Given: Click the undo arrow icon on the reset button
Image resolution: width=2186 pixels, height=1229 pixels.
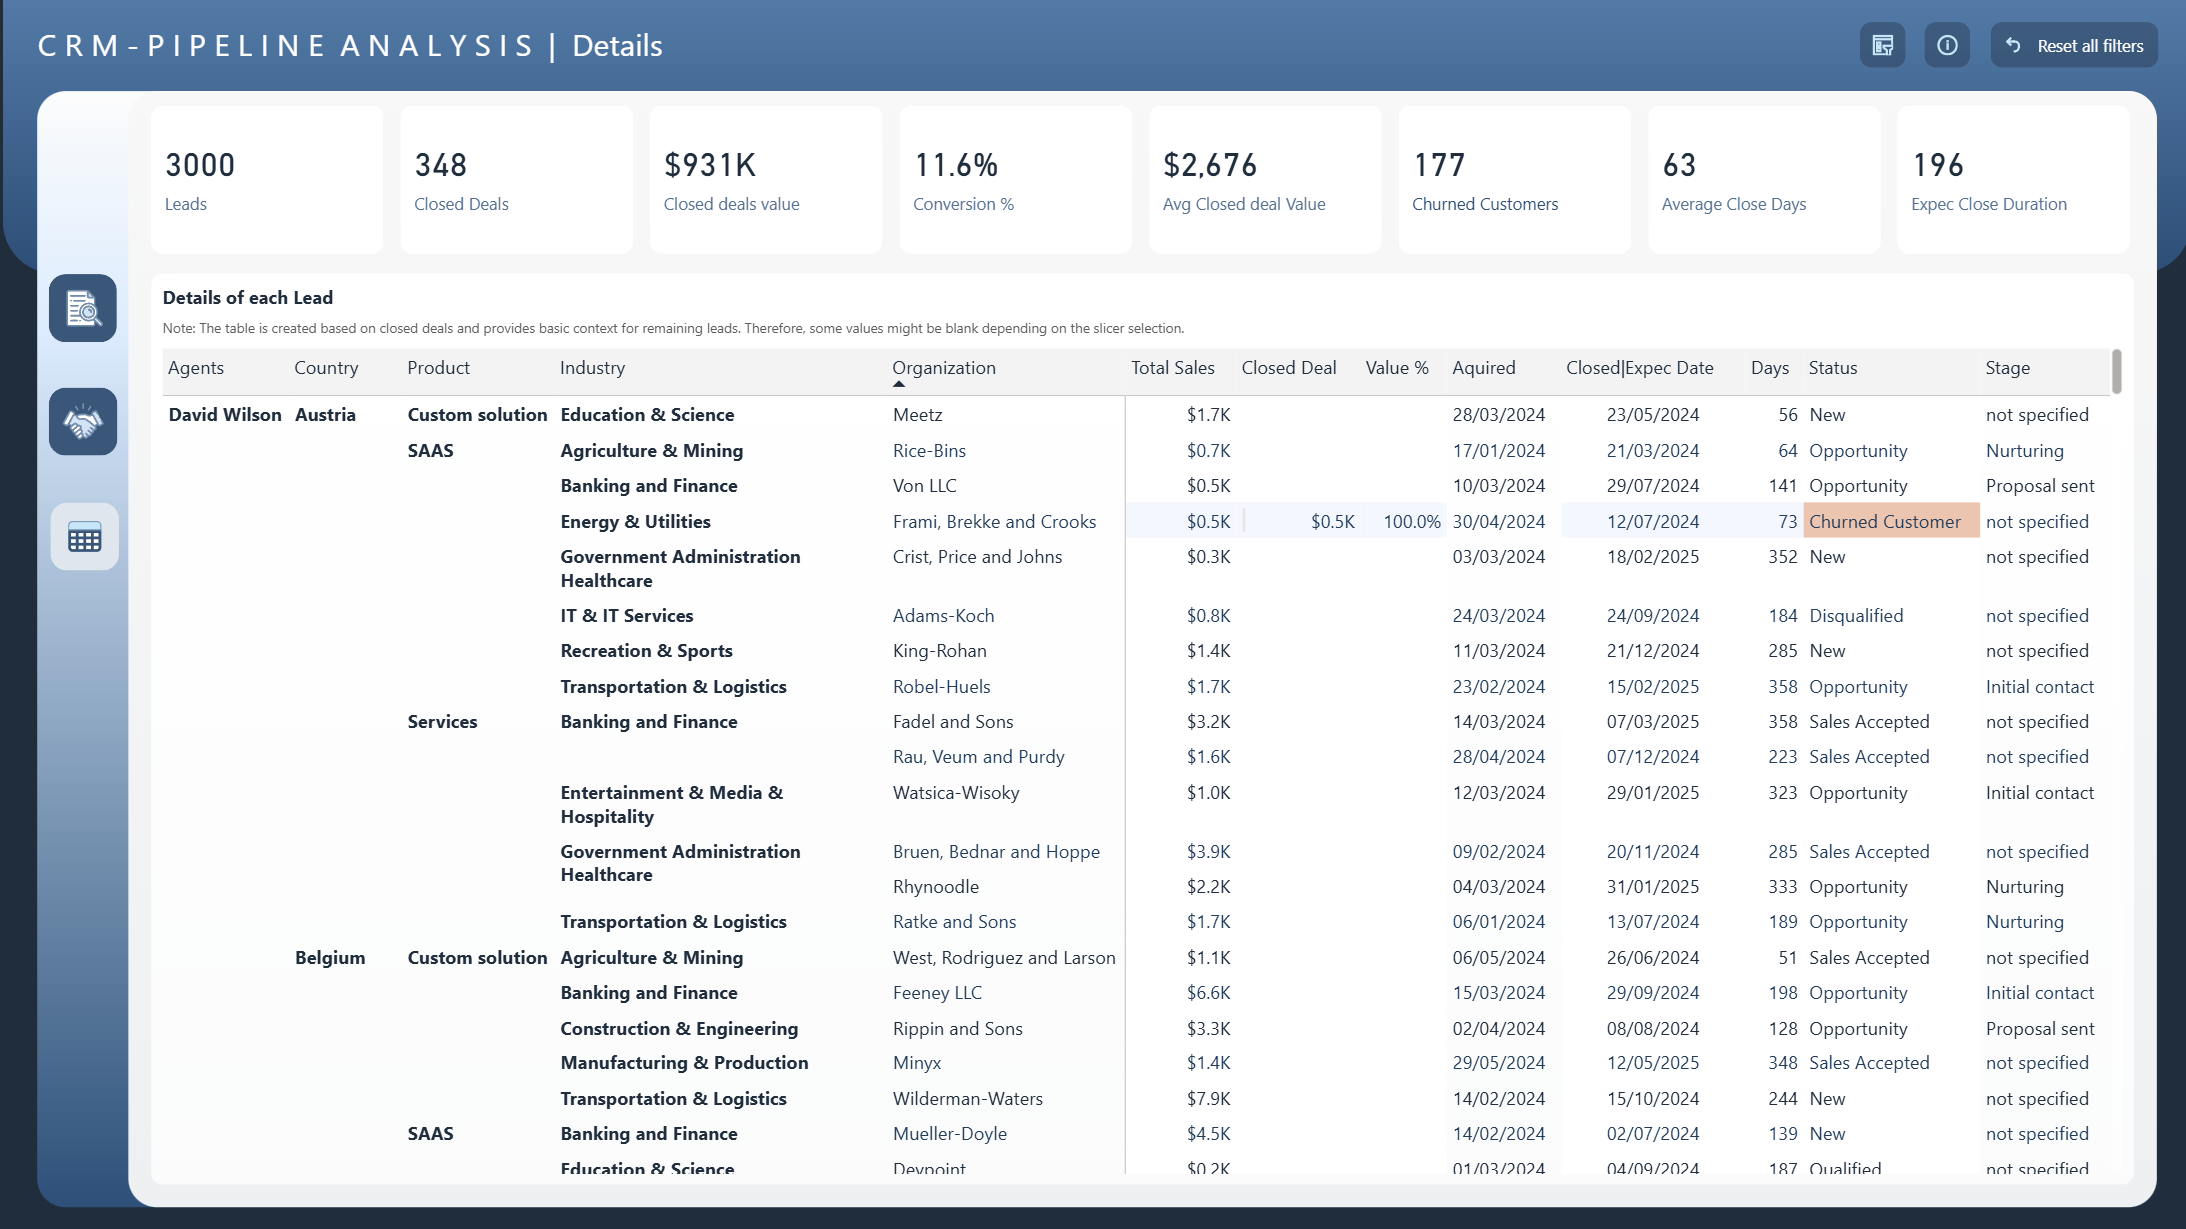Looking at the screenshot, I should click(x=2014, y=46).
